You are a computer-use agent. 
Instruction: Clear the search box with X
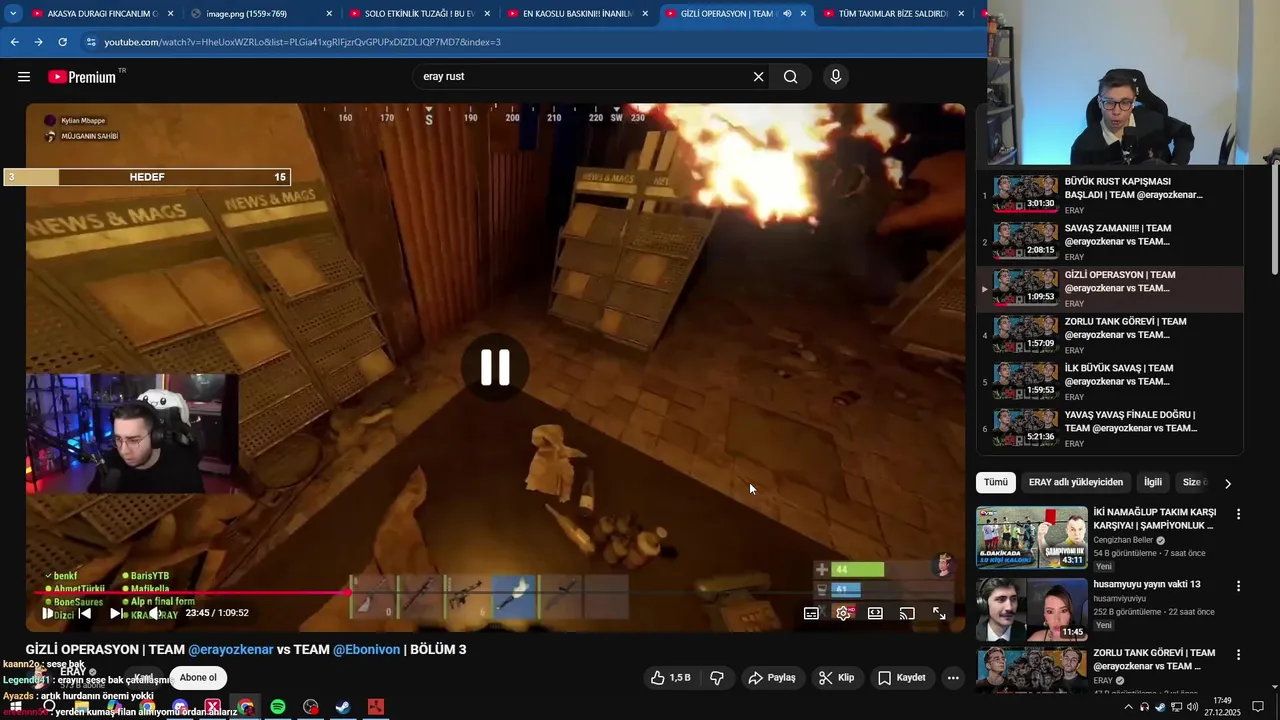[x=758, y=77]
